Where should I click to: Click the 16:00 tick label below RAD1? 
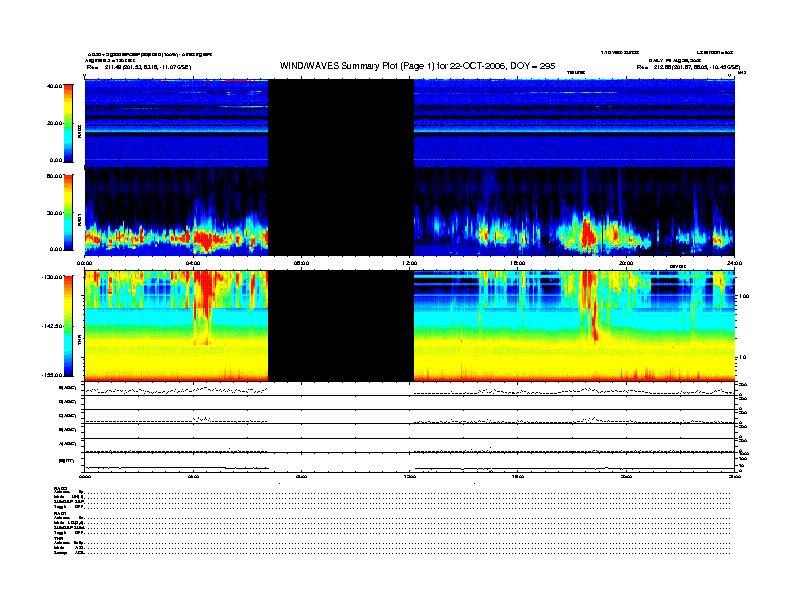(x=518, y=263)
